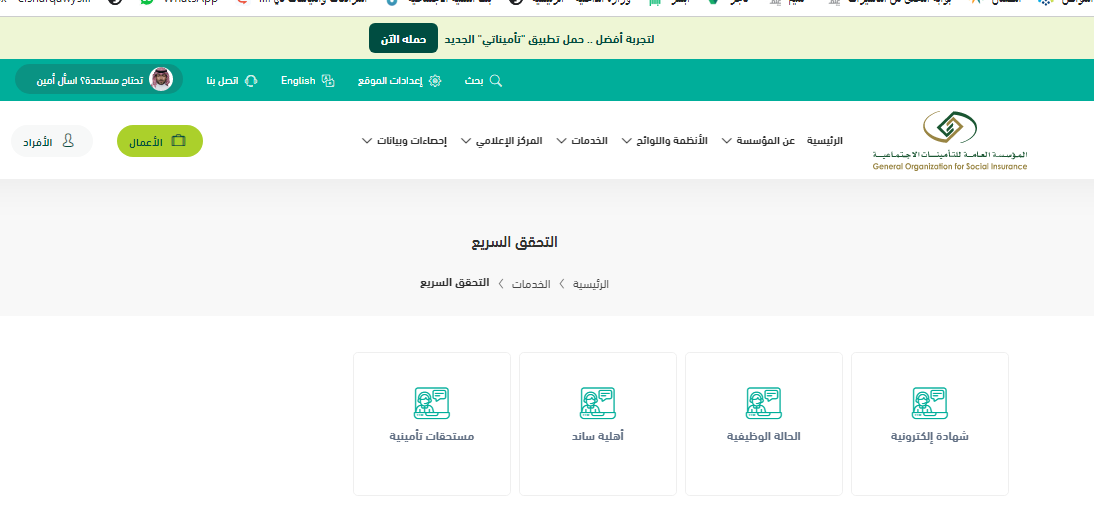Viewport: 1094px width, 529px height.
Task: Click the حمله الآن download button
Action: point(403,39)
